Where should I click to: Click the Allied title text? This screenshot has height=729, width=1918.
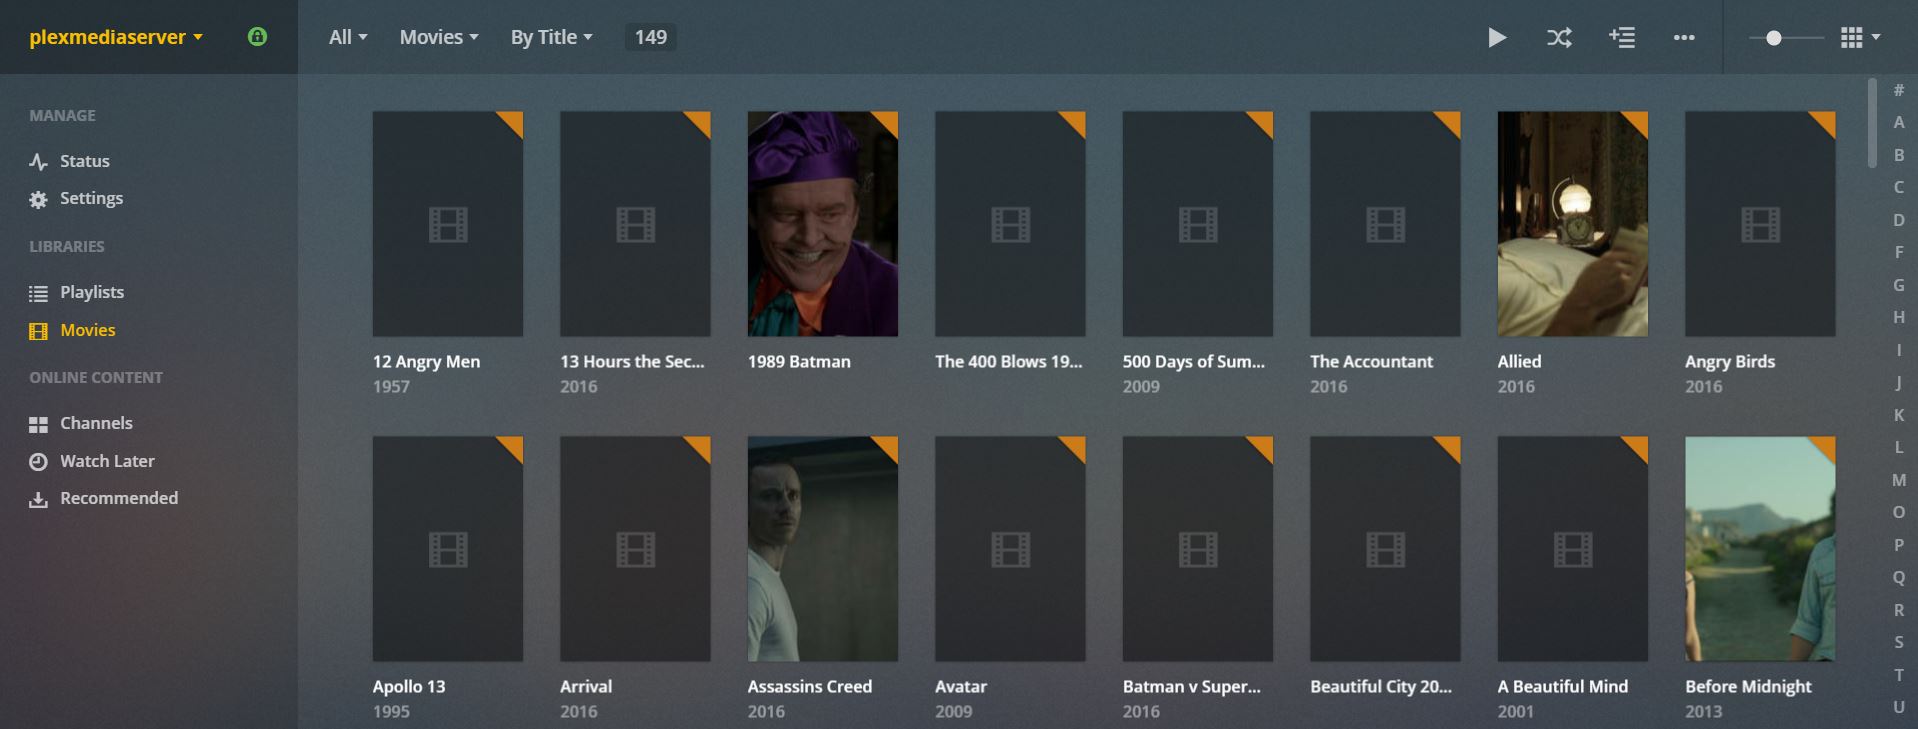[x=1519, y=362]
